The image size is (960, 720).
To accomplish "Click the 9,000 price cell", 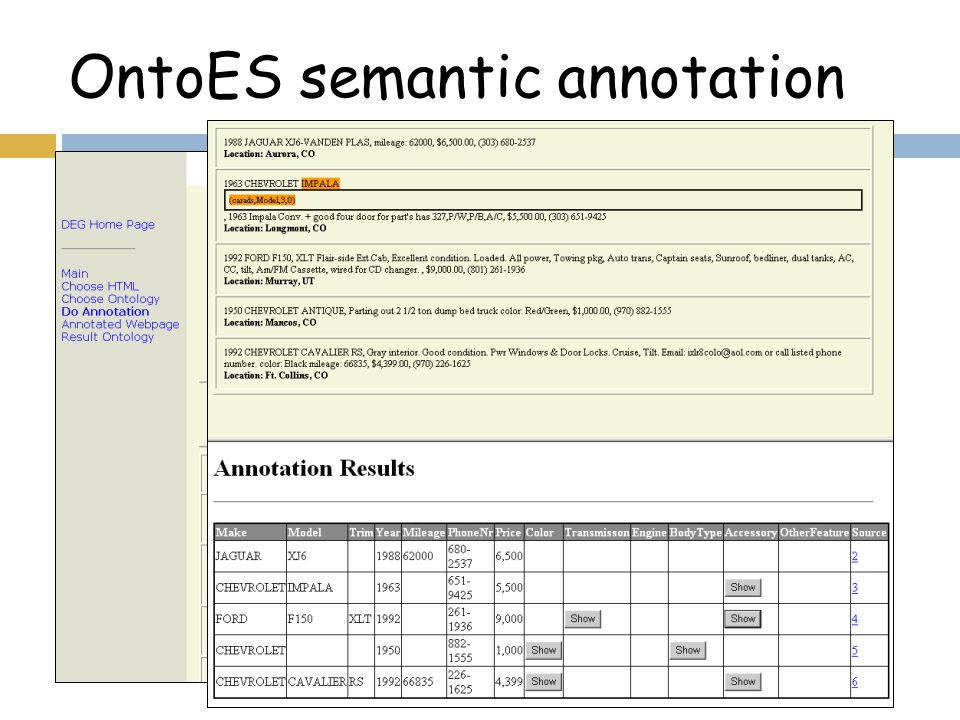I will (509, 619).
